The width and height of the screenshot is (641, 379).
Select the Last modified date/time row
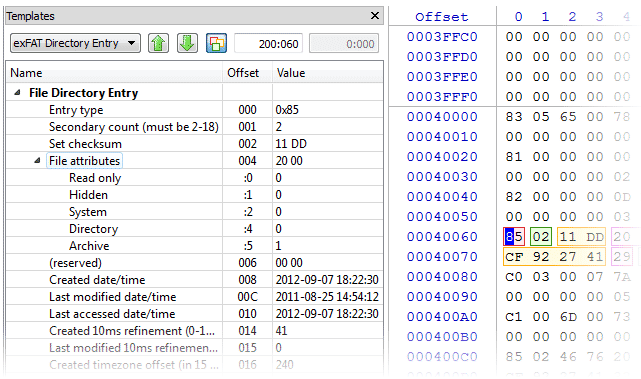click(195, 297)
